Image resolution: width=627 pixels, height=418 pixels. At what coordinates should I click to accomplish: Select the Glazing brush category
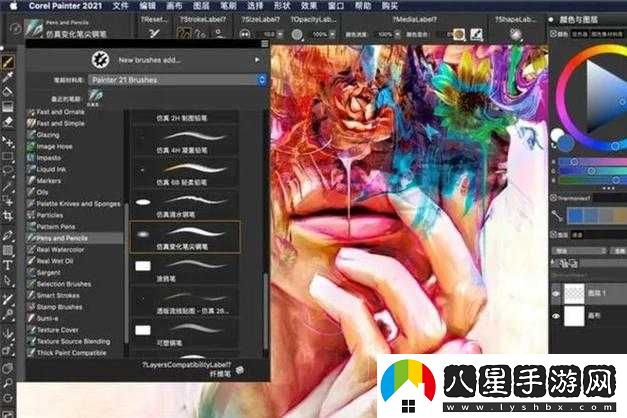[74, 135]
